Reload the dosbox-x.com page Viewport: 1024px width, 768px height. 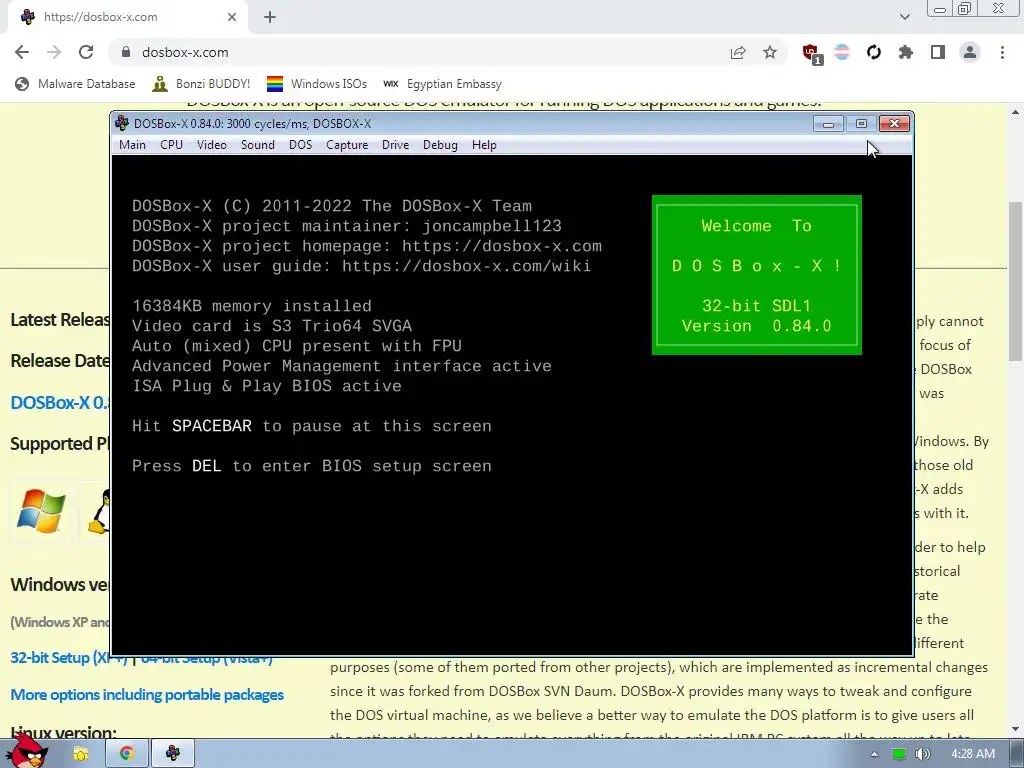coord(86,52)
